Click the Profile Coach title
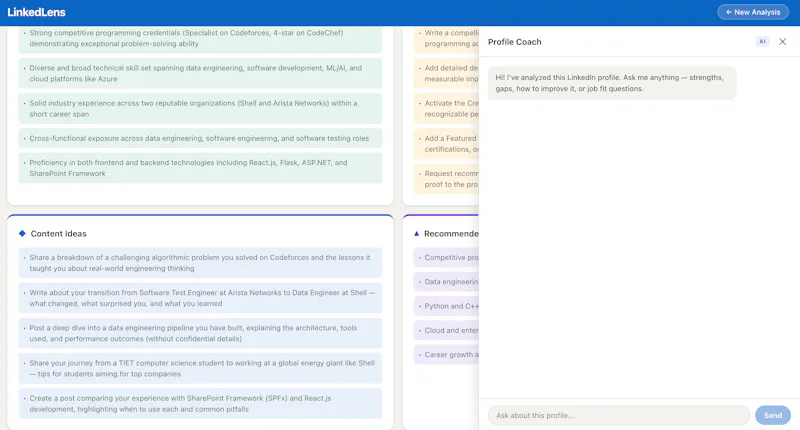800x430 pixels. (x=514, y=42)
